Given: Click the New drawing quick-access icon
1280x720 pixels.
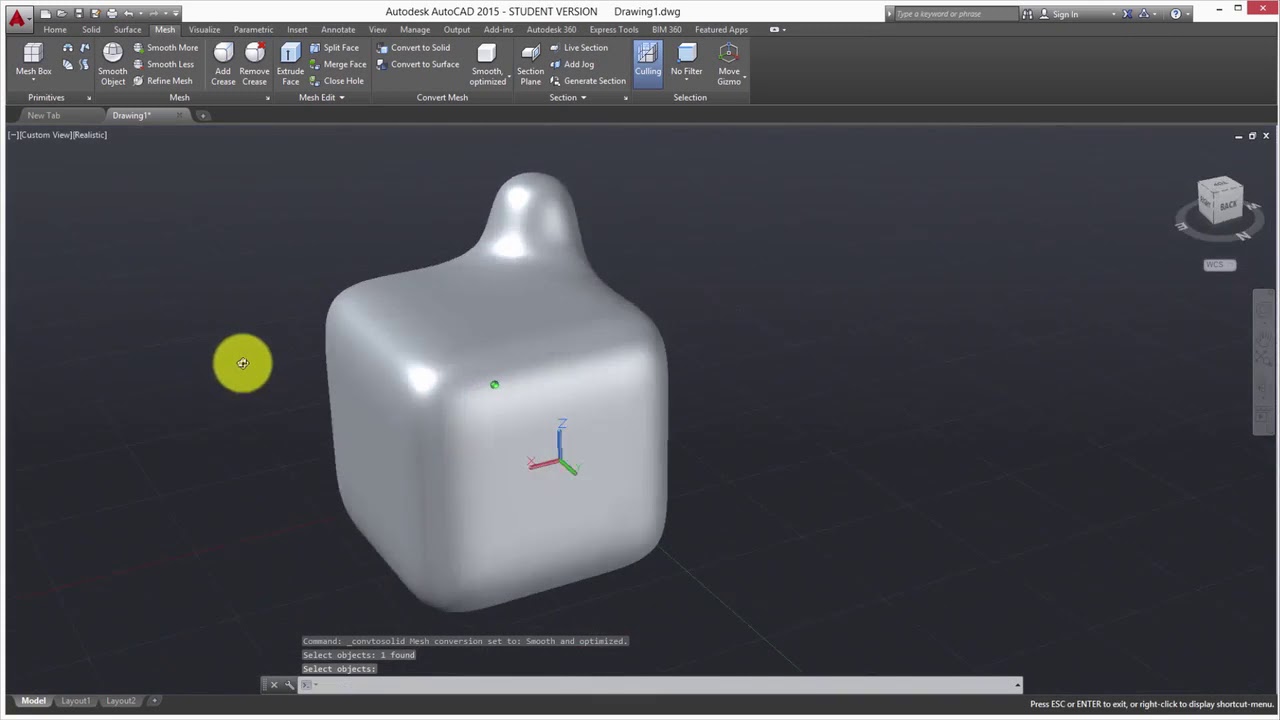Looking at the screenshot, I should pos(46,13).
